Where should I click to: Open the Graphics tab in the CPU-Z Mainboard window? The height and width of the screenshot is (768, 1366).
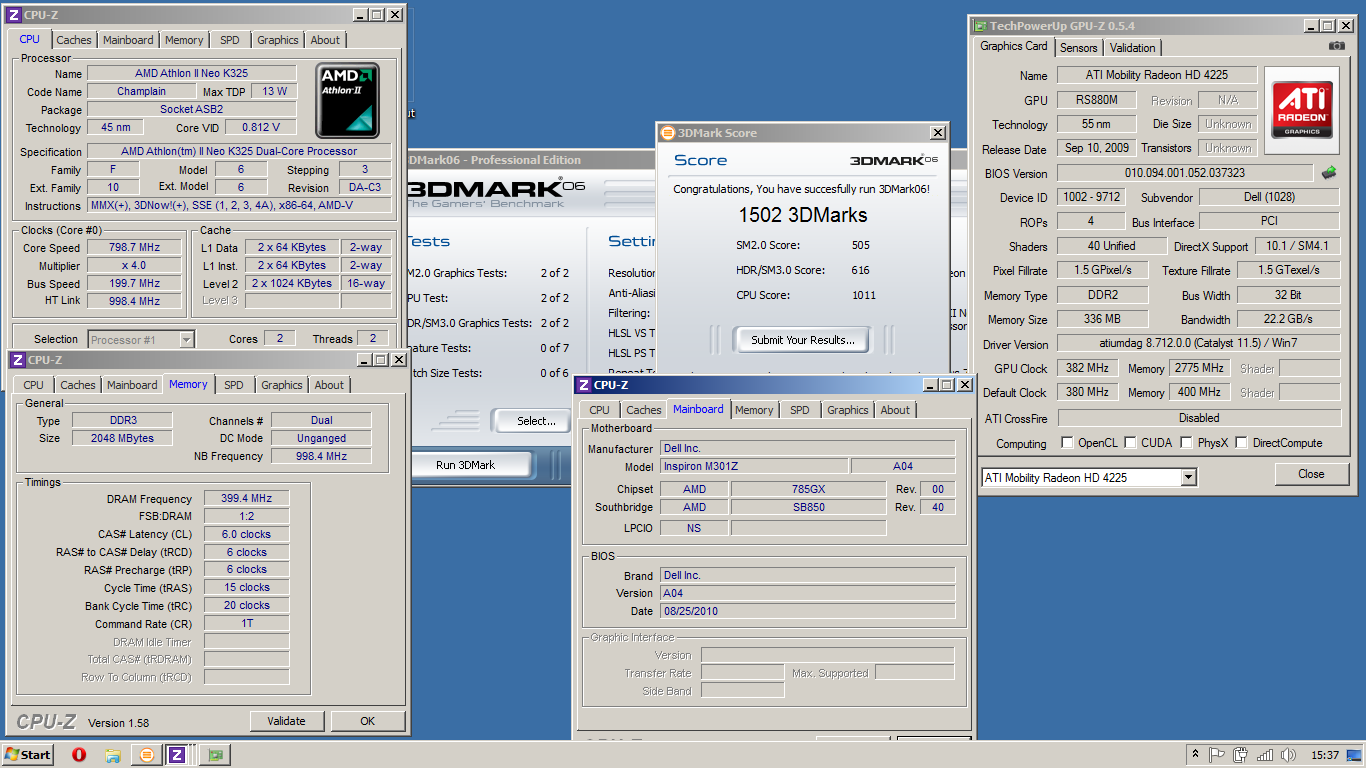click(x=848, y=410)
